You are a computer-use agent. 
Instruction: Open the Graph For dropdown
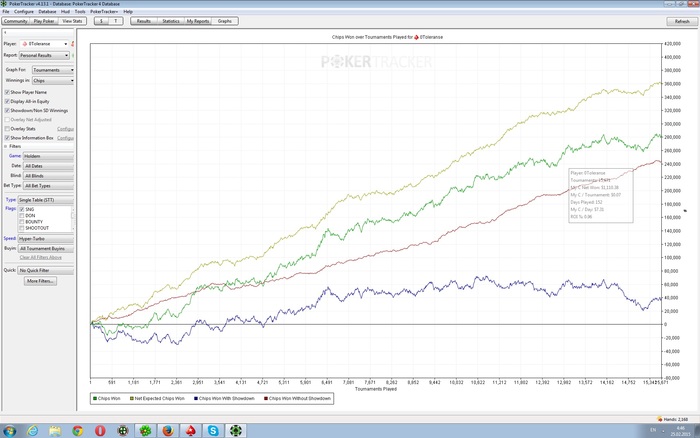[x=53, y=70]
